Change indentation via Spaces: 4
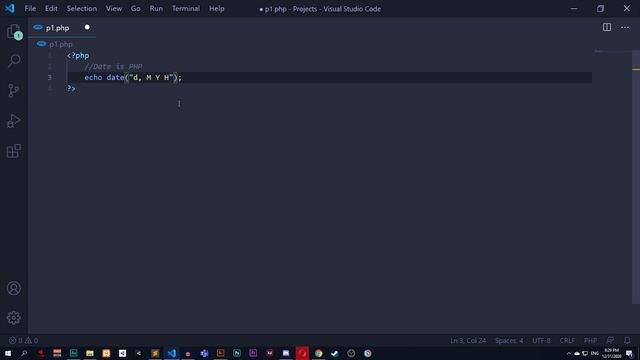Screen dimensions: 640x360 (x=509, y=340)
